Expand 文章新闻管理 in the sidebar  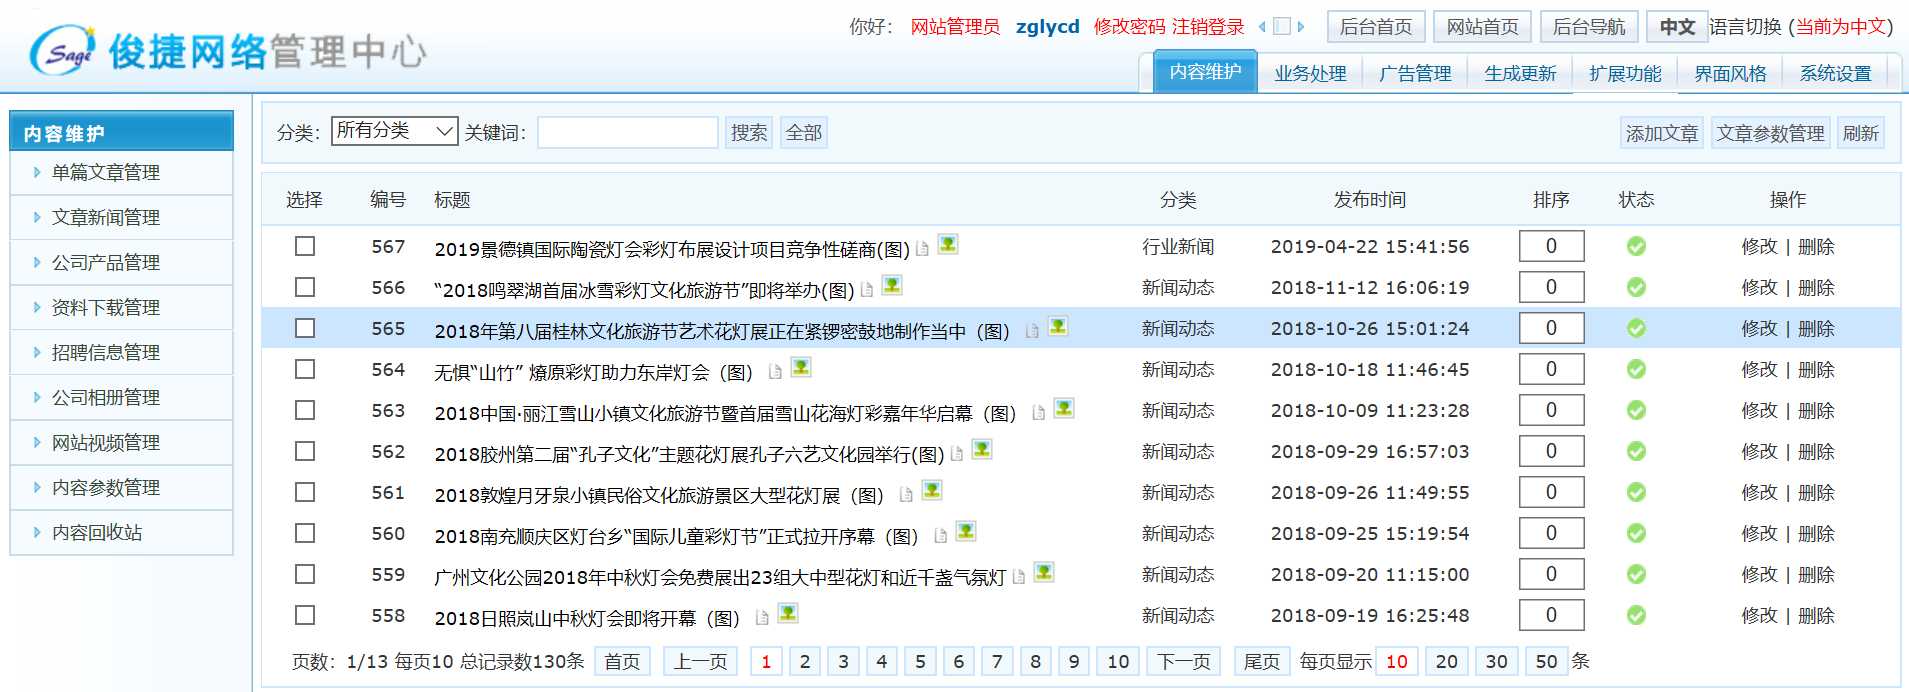coord(106,217)
